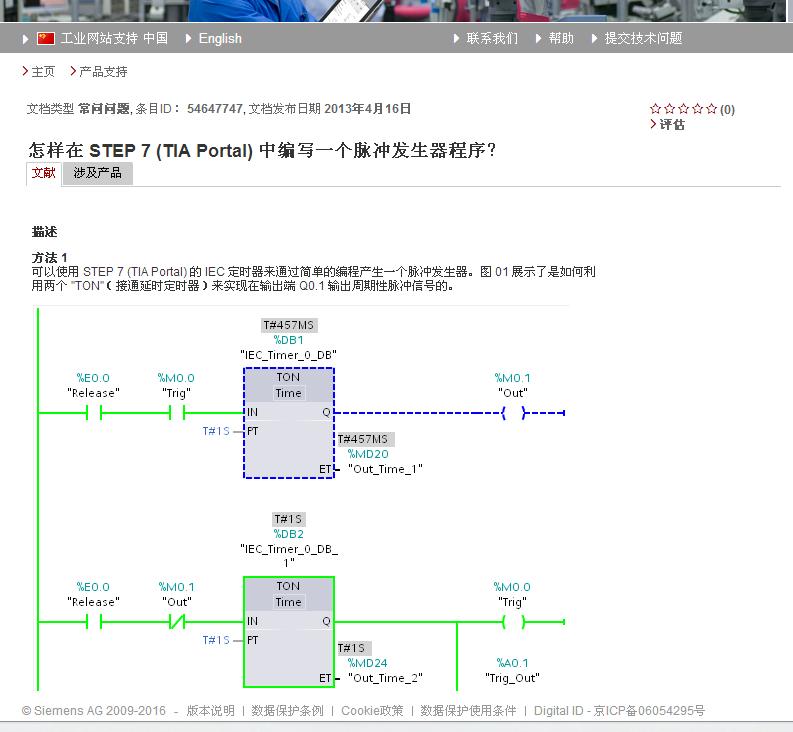
Task: Open 工业网站支持 中国 link
Action: tap(114, 38)
